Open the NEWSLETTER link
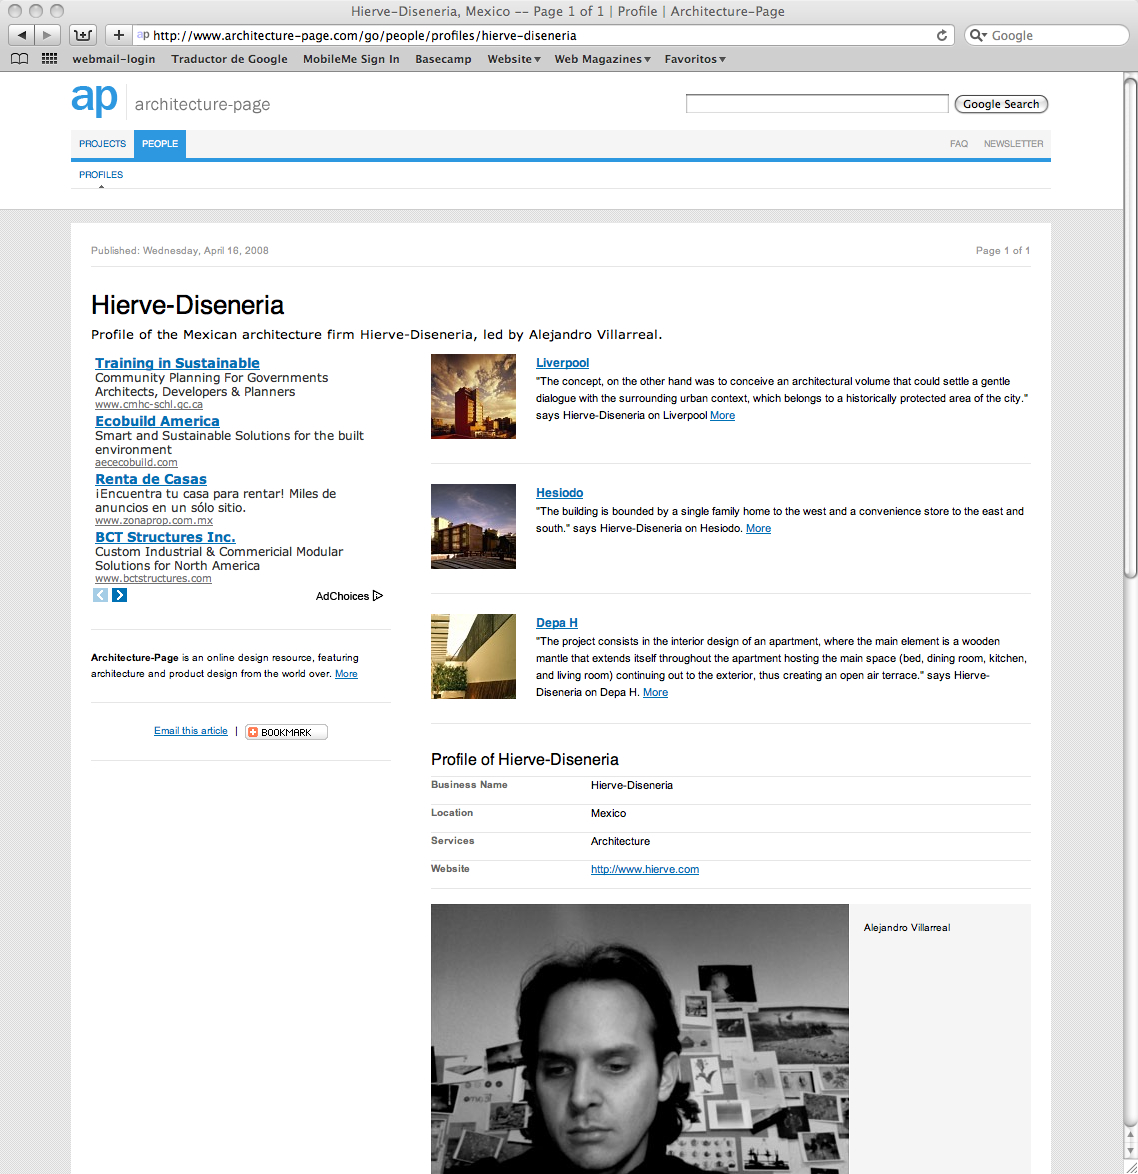 pyautogui.click(x=1013, y=144)
